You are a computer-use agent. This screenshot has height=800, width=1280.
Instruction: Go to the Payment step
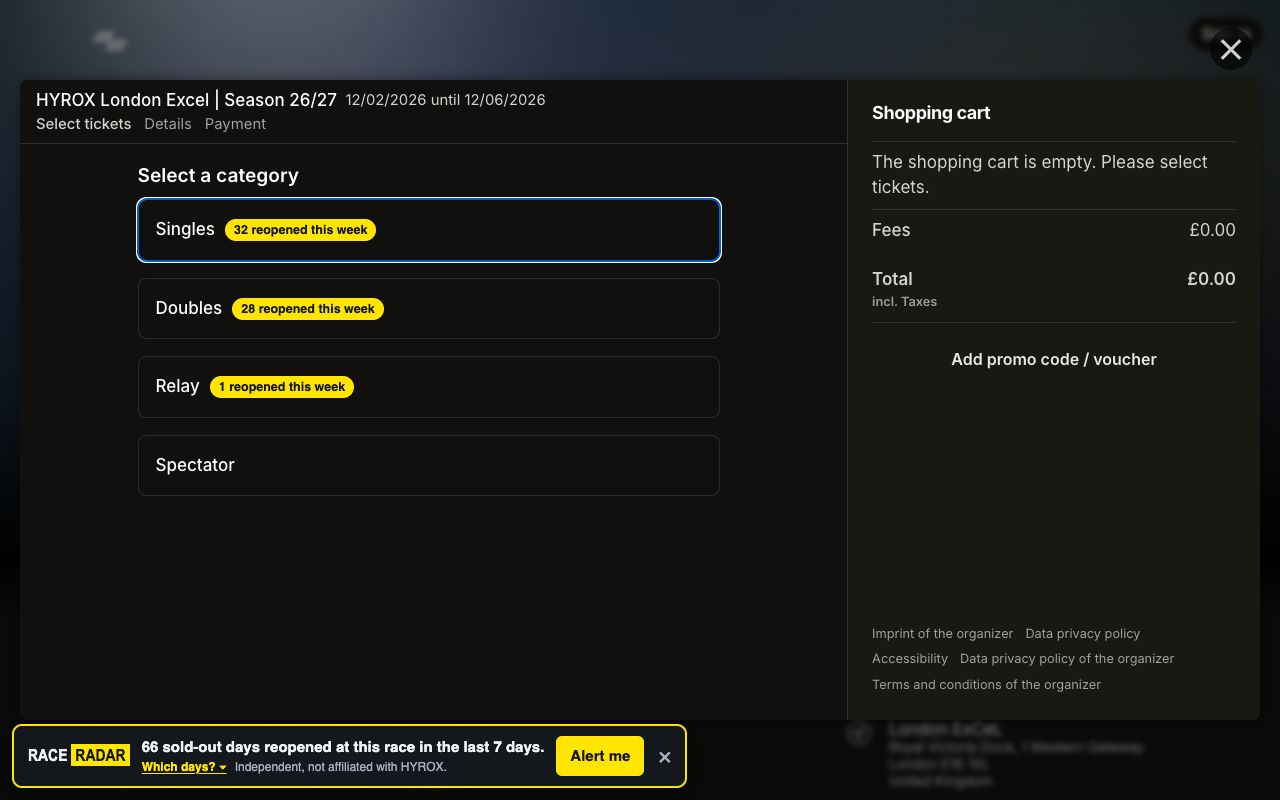[x=235, y=124]
